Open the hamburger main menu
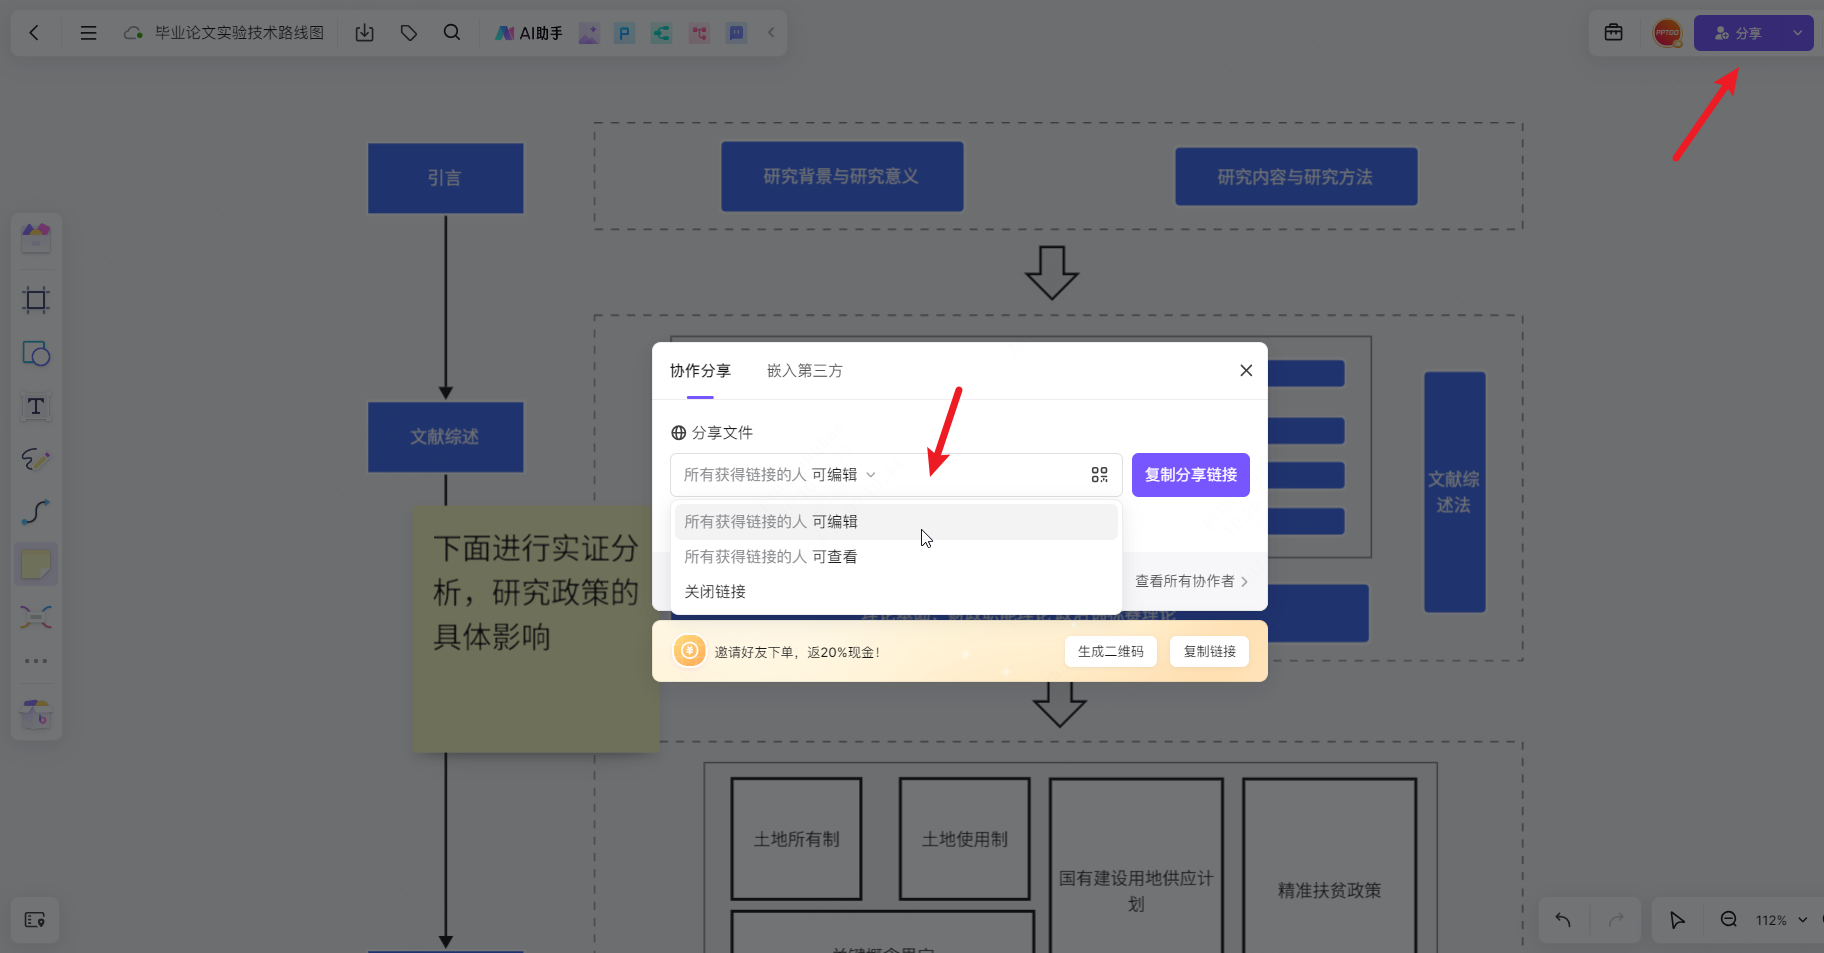The height and width of the screenshot is (953, 1824). (88, 33)
